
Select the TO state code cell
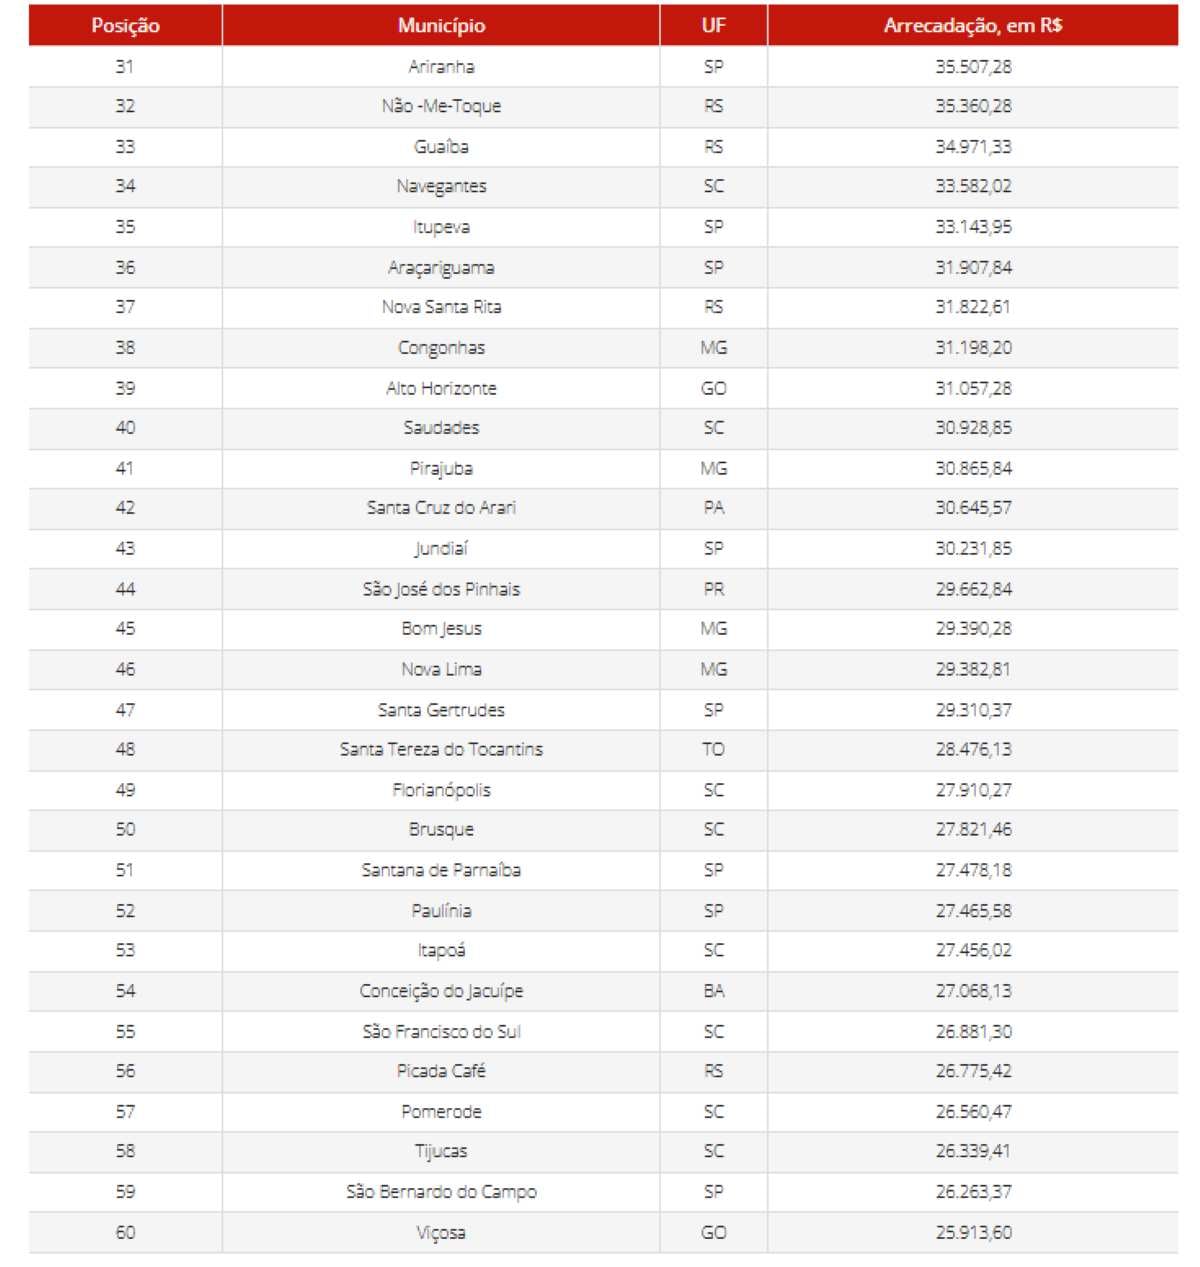[x=713, y=749]
